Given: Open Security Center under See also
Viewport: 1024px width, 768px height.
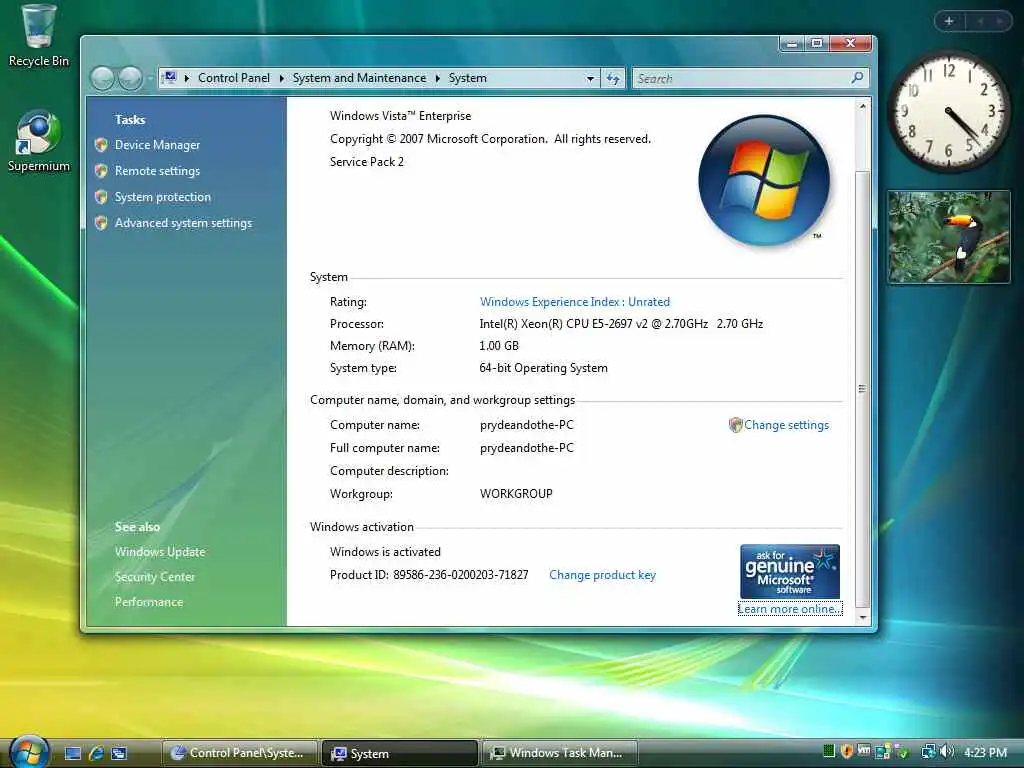Looking at the screenshot, I should [155, 577].
